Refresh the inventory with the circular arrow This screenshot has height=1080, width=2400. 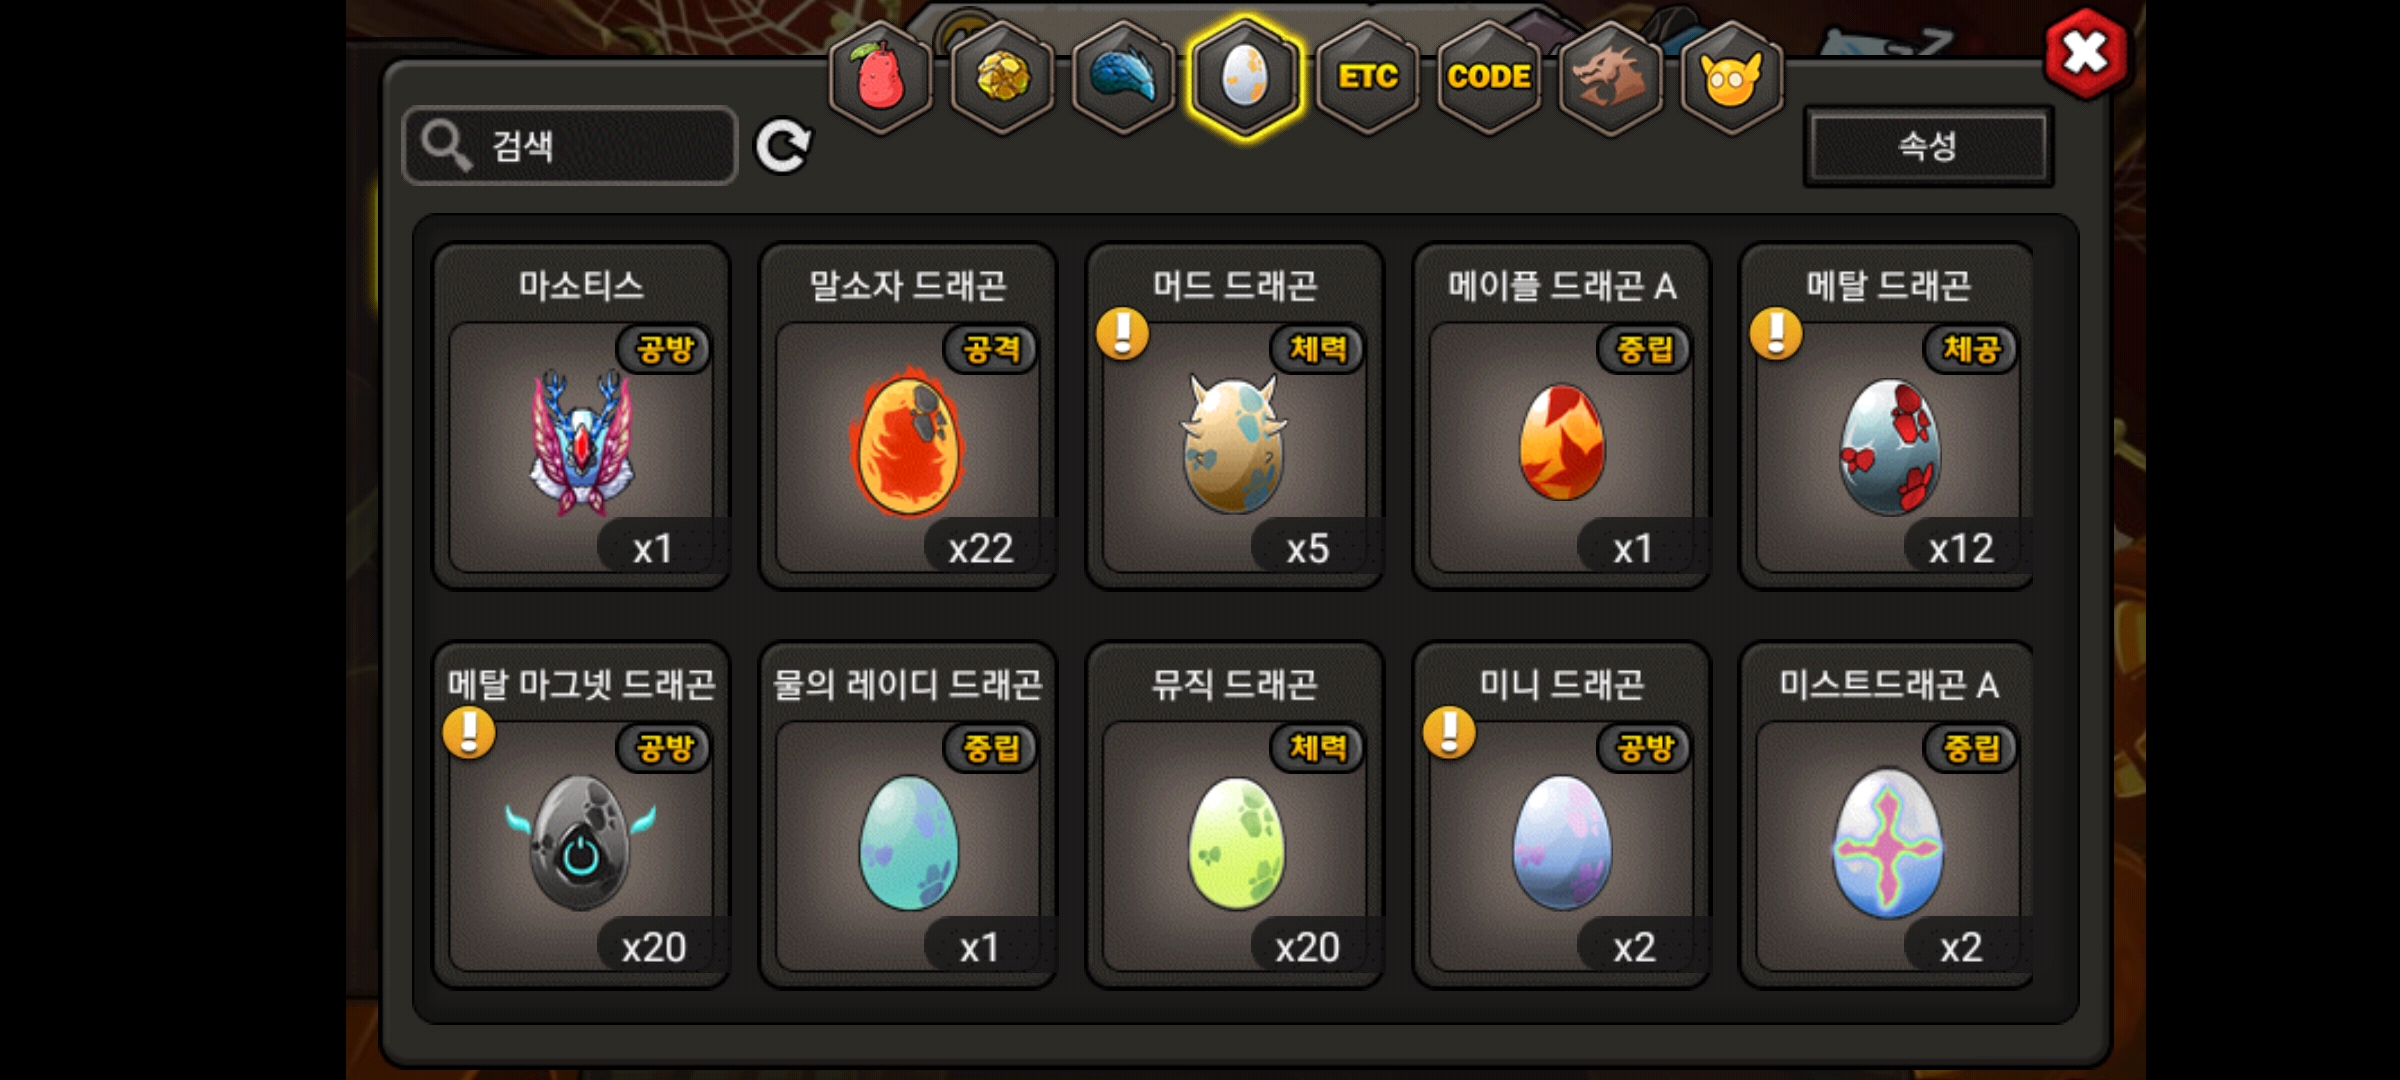pyautogui.click(x=783, y=147)
